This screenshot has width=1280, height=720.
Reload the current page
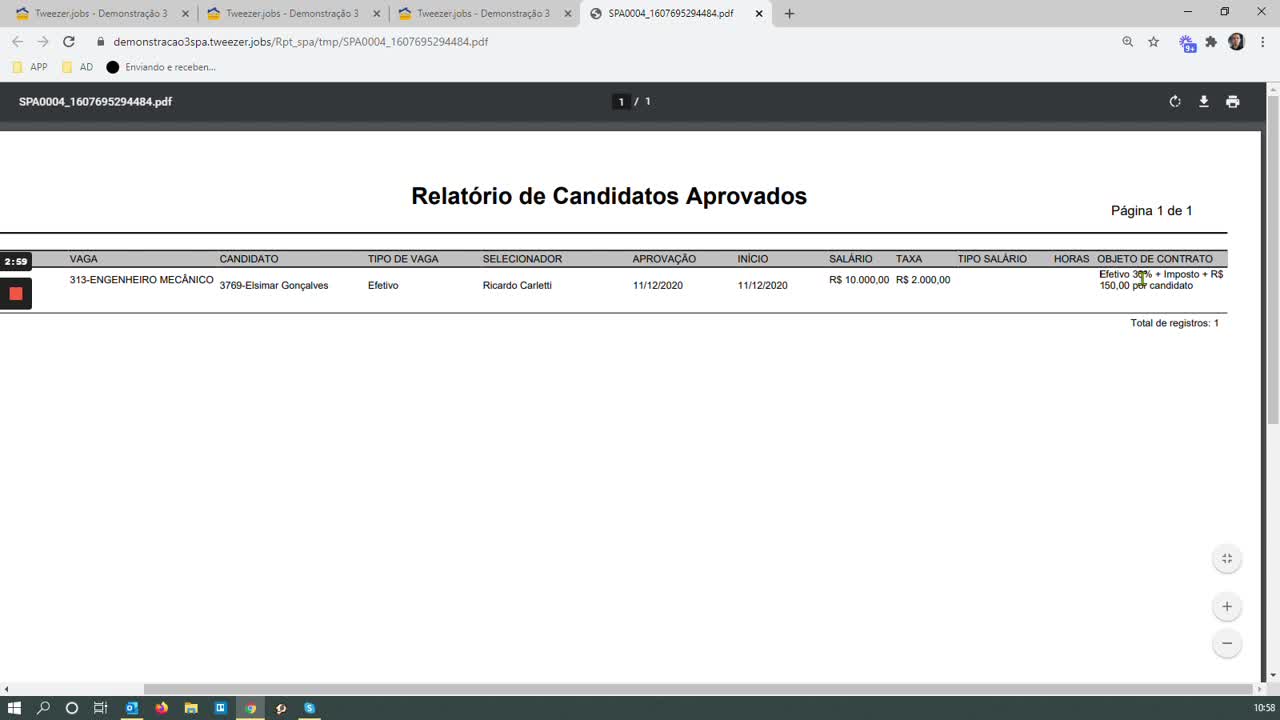point(68,42)
